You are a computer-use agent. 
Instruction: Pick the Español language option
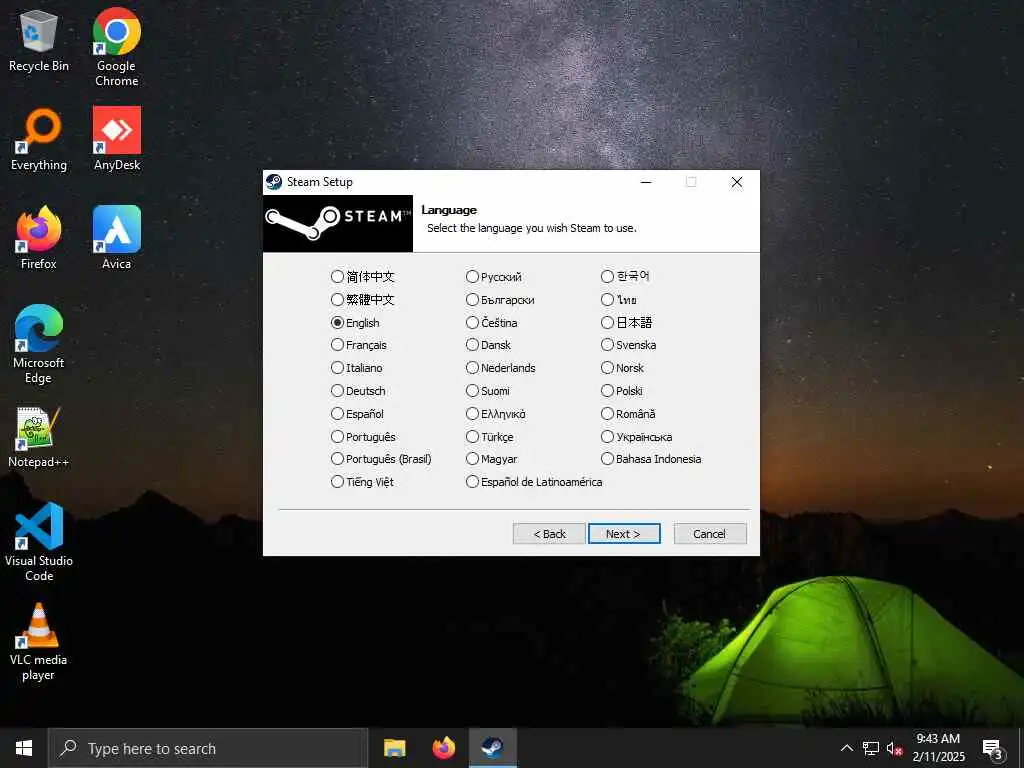[357, 413]
